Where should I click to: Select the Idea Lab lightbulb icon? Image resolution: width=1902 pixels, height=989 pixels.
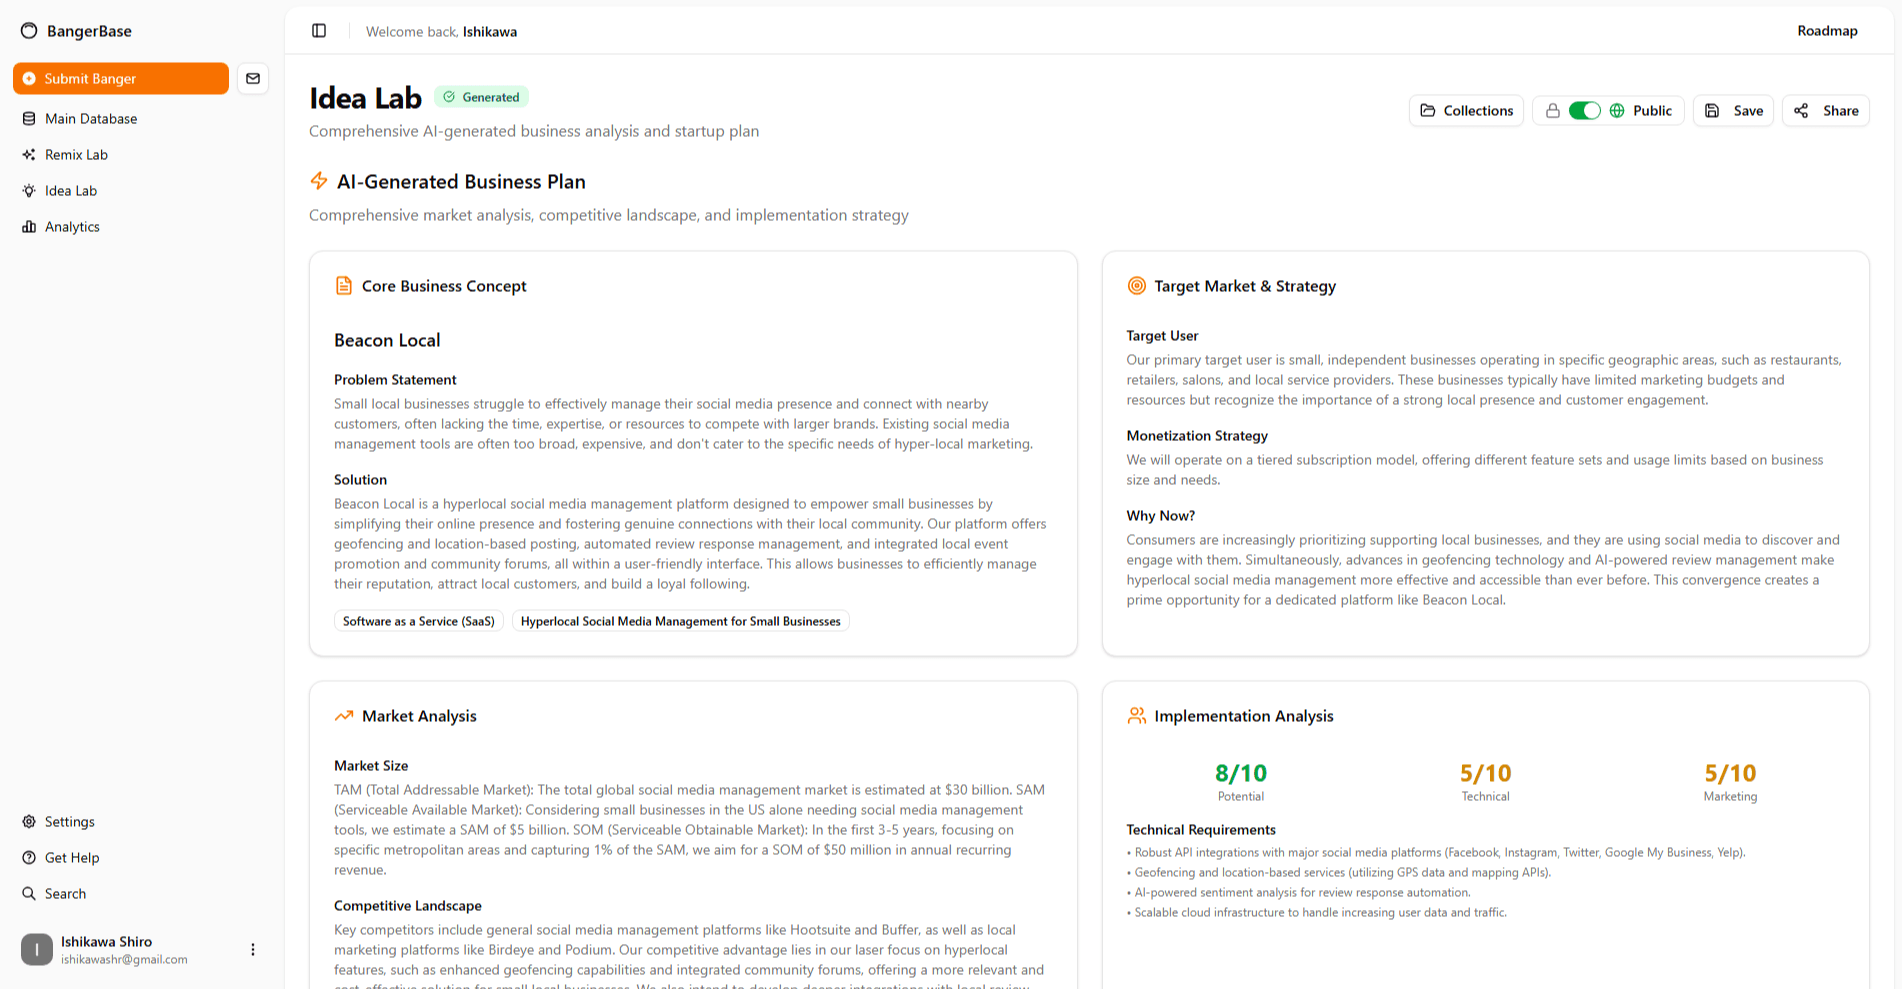[x=29, y=190]
